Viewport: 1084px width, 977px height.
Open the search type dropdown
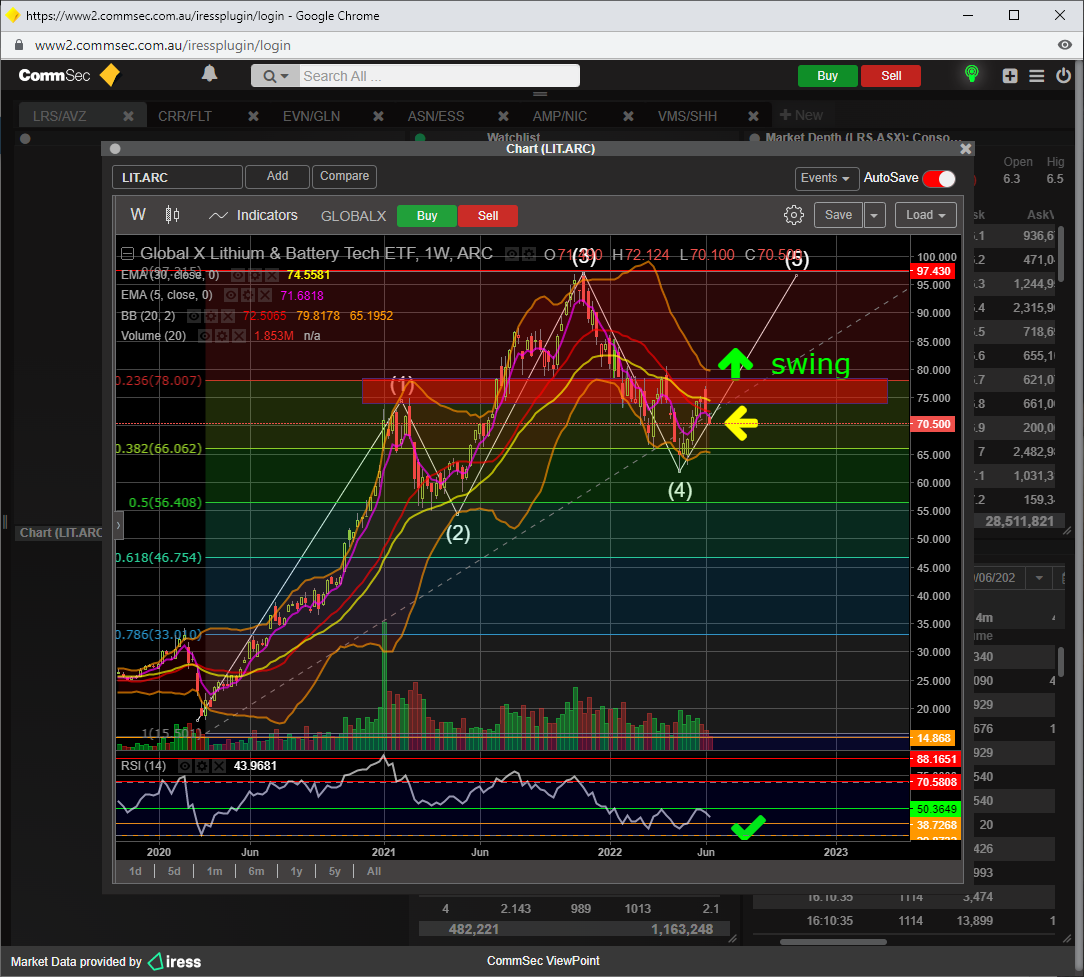[x=275, y=76]
